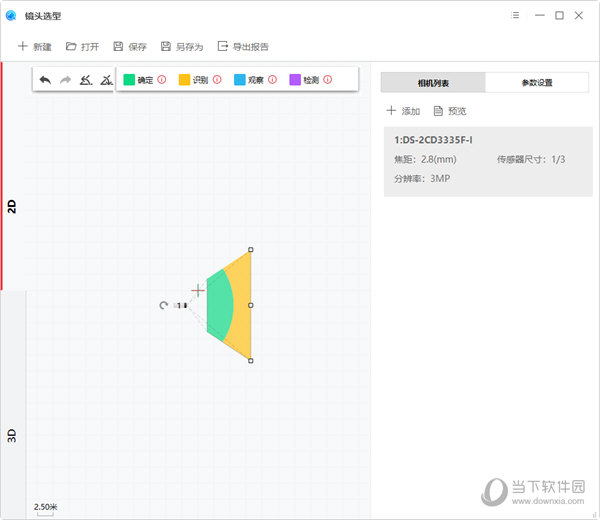Click the undo arrow in canvas toolbar
Screen dimensions: 600x520
click(x=45, y=79)
